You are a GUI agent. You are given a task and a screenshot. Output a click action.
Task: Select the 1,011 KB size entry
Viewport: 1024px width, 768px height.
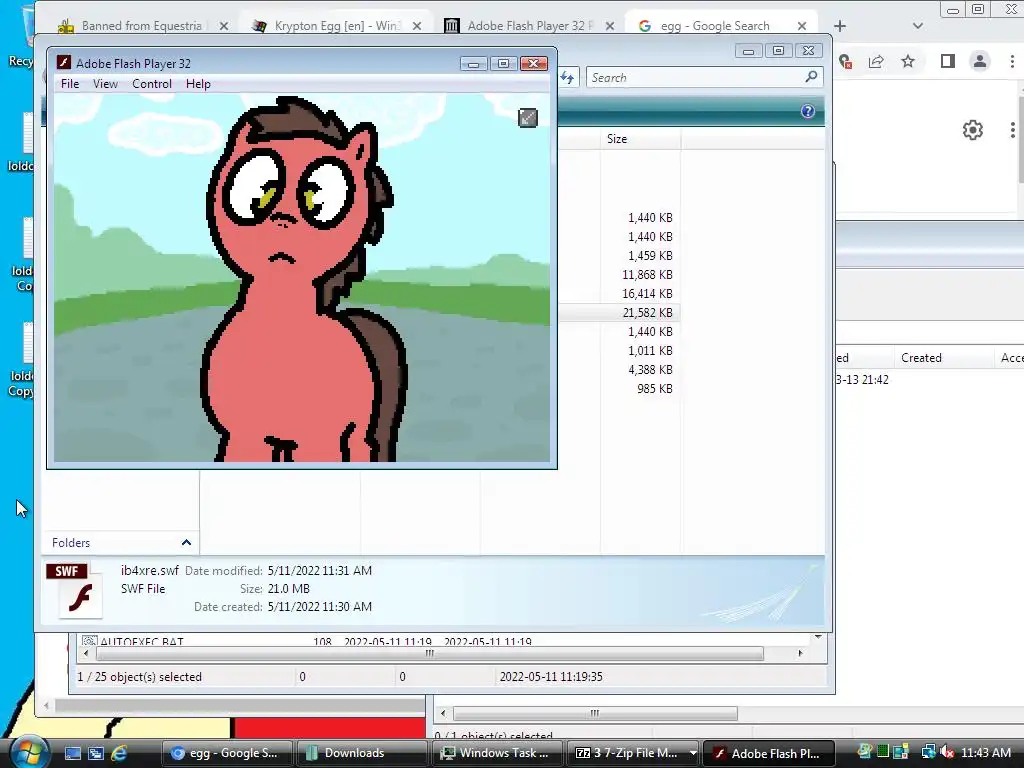(650, 351)
